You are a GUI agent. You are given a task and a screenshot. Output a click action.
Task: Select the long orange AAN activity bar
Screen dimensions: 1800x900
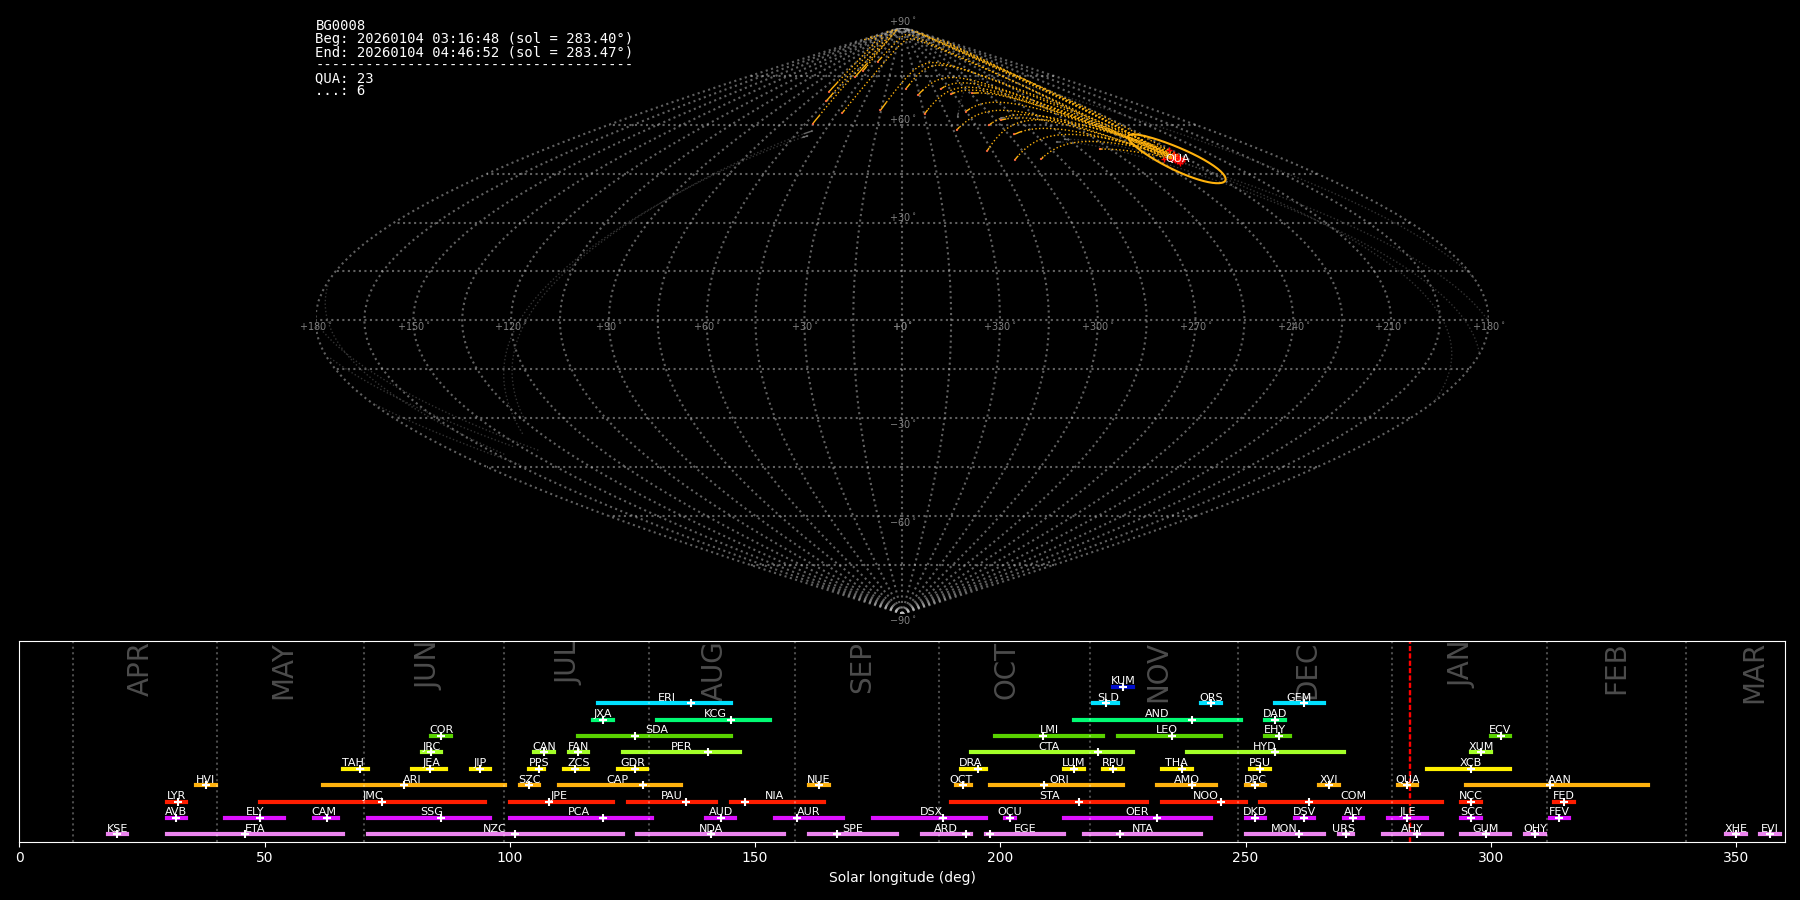click(1600, 785)
